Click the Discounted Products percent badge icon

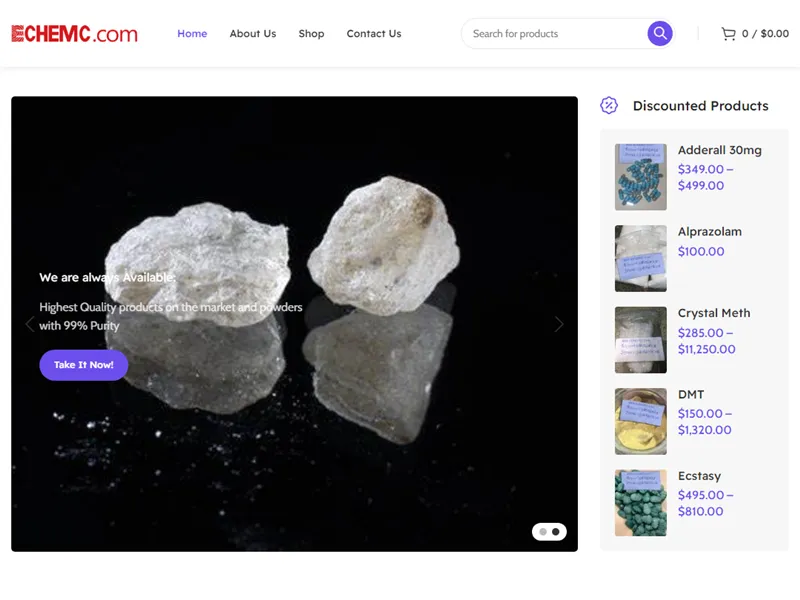(x=609, y=105)
